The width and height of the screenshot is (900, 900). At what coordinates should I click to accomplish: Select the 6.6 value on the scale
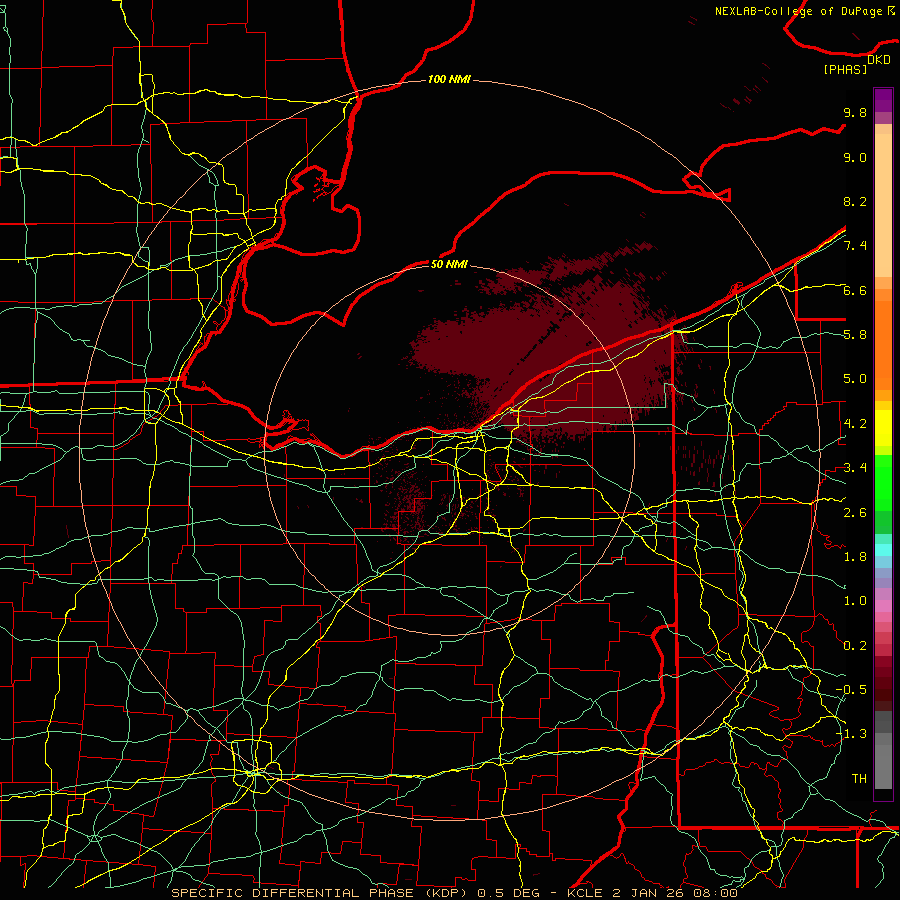(855, 290)
